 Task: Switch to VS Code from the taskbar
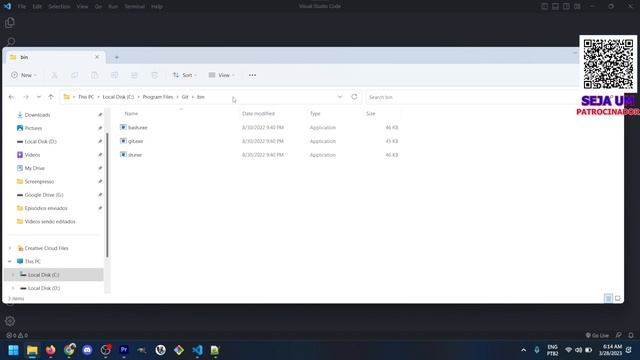pos(197,350)
